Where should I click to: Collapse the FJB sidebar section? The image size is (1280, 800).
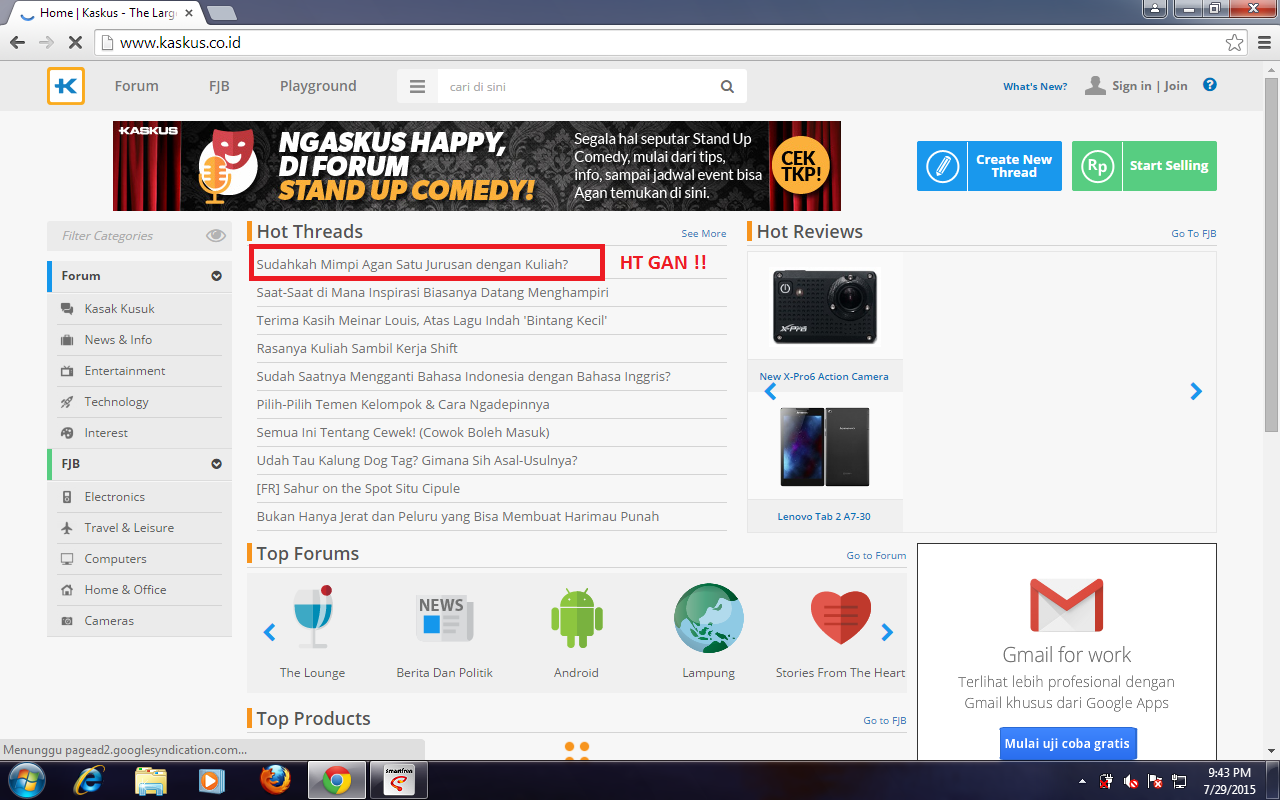[216, 464]
